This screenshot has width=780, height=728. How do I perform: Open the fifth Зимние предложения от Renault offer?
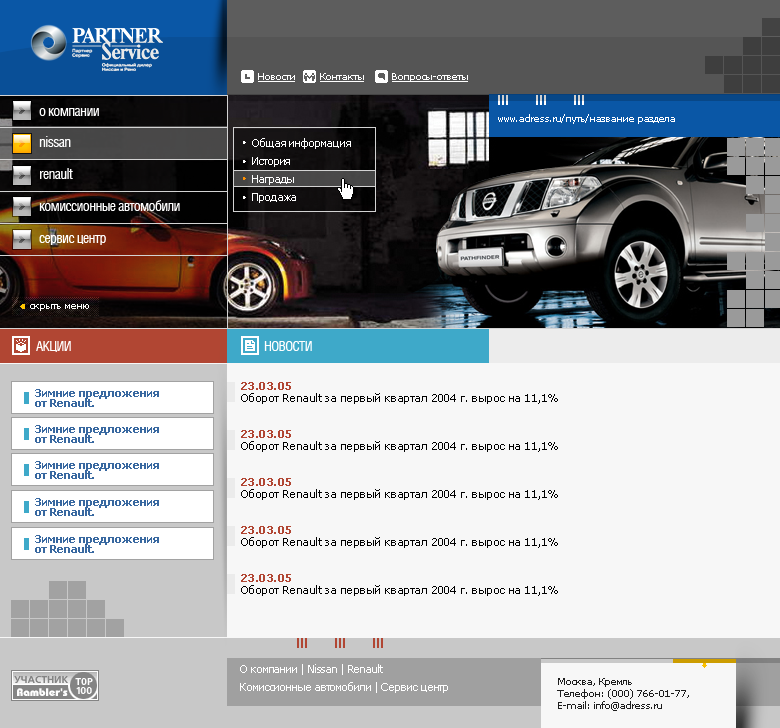[x=112, y=543]
